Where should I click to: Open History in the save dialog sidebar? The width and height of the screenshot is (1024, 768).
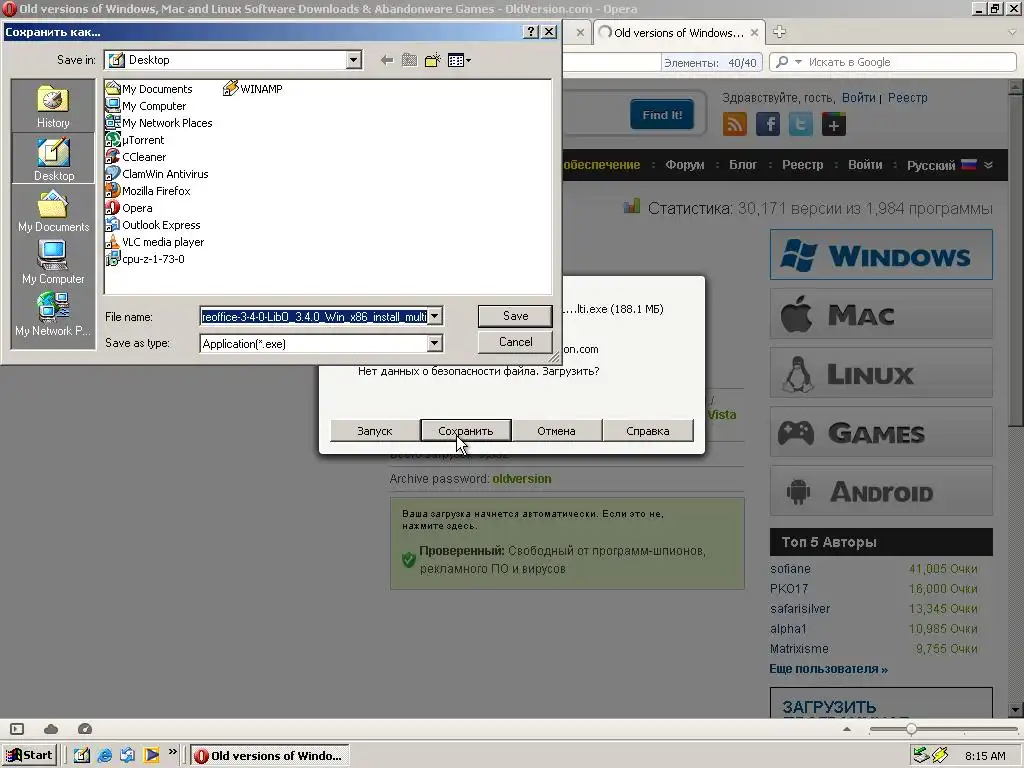click(x=53, y=106)
